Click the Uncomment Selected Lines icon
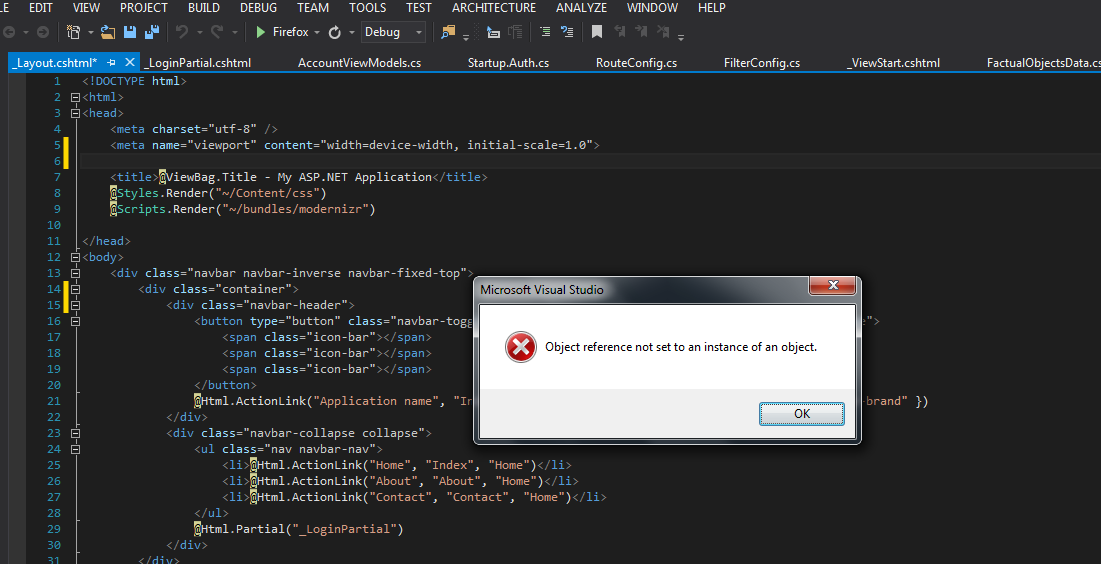 [x=567, y=32]
